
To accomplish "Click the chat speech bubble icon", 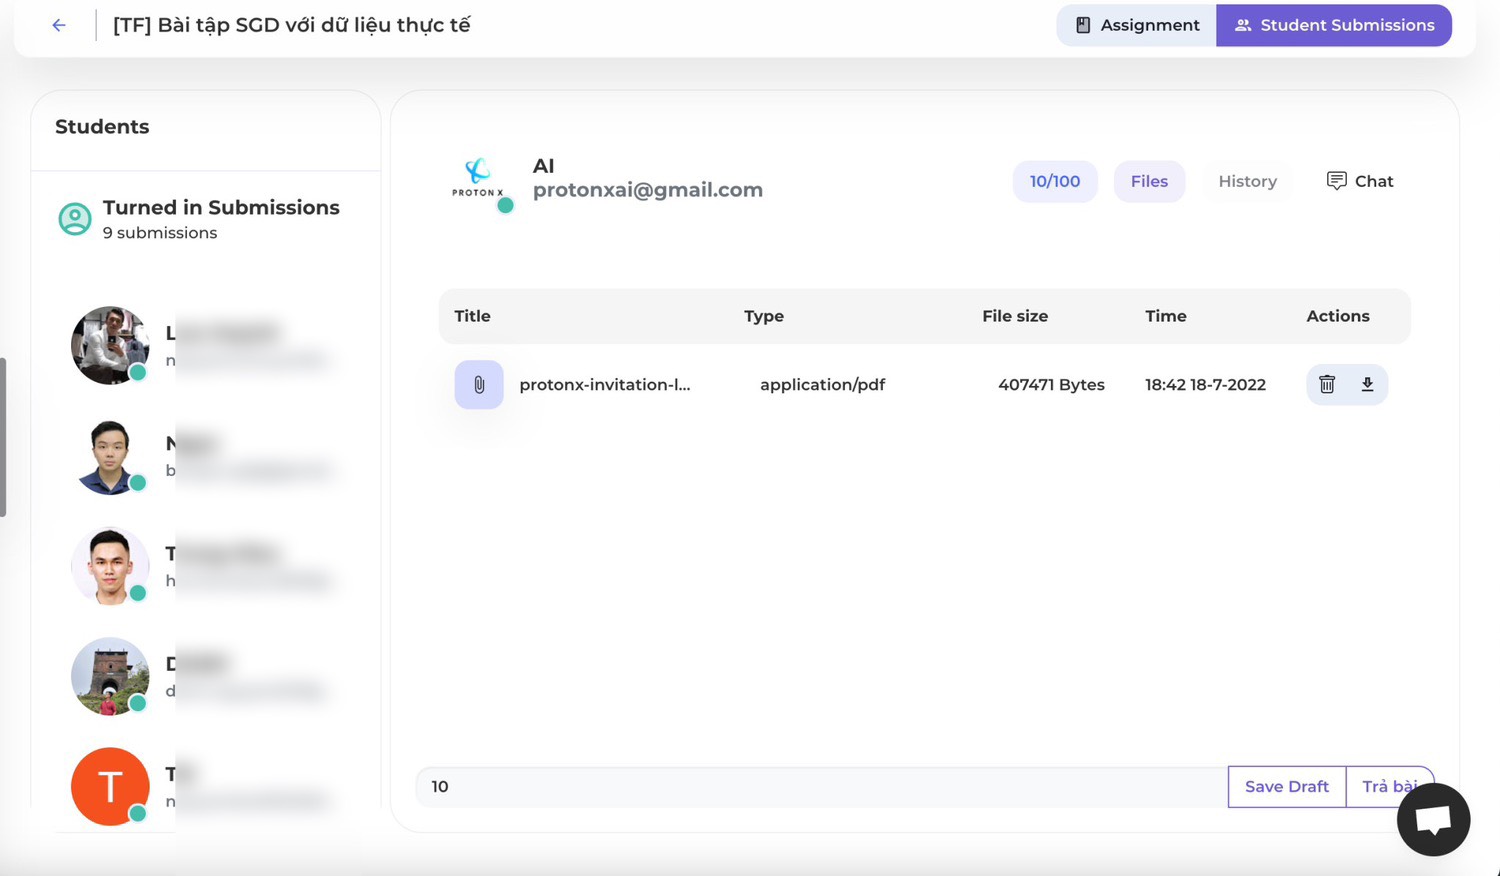I will pyautogui.click(x=1336, y=180).
